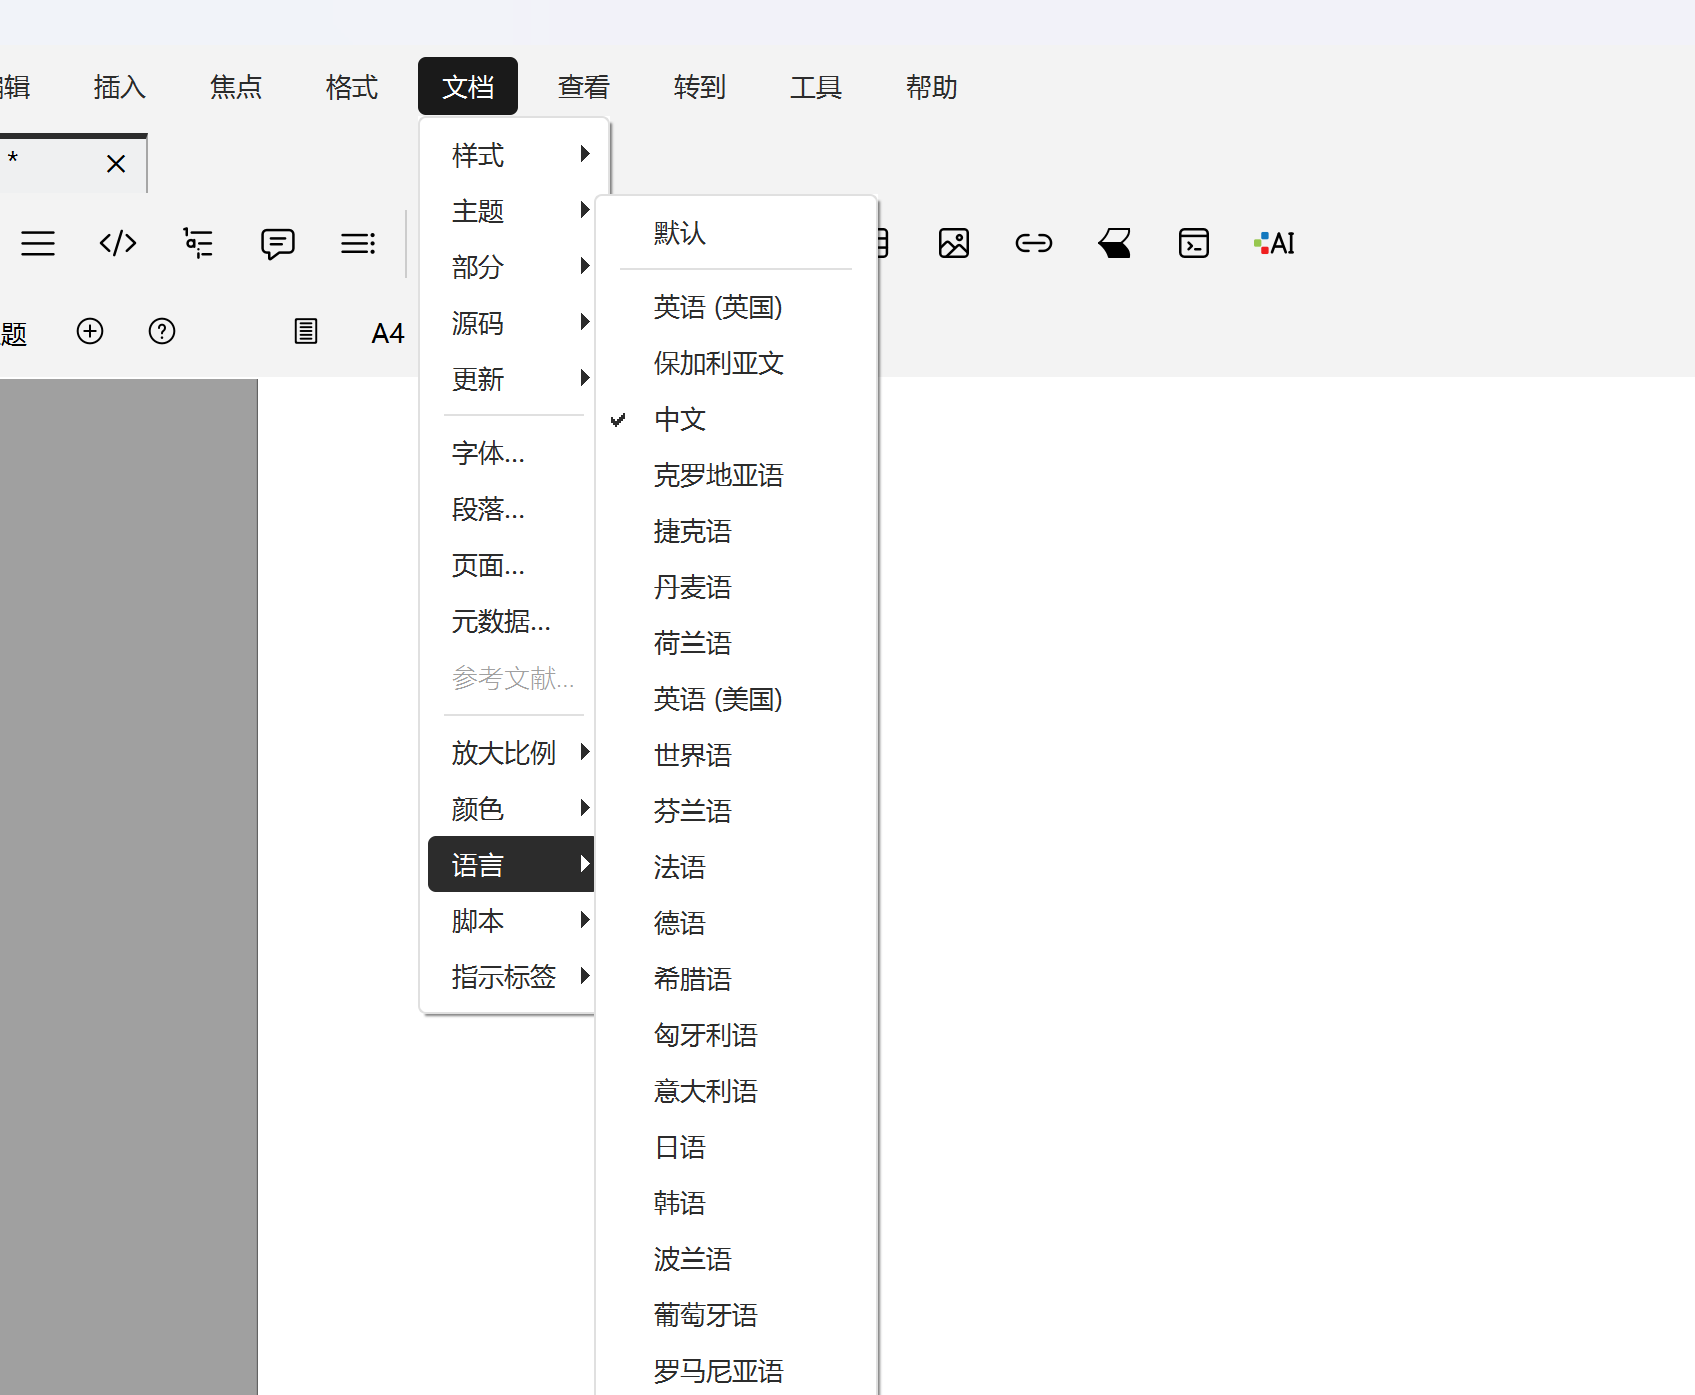
Task: Open the 页面... settings entry
Action: pos(488,565)
